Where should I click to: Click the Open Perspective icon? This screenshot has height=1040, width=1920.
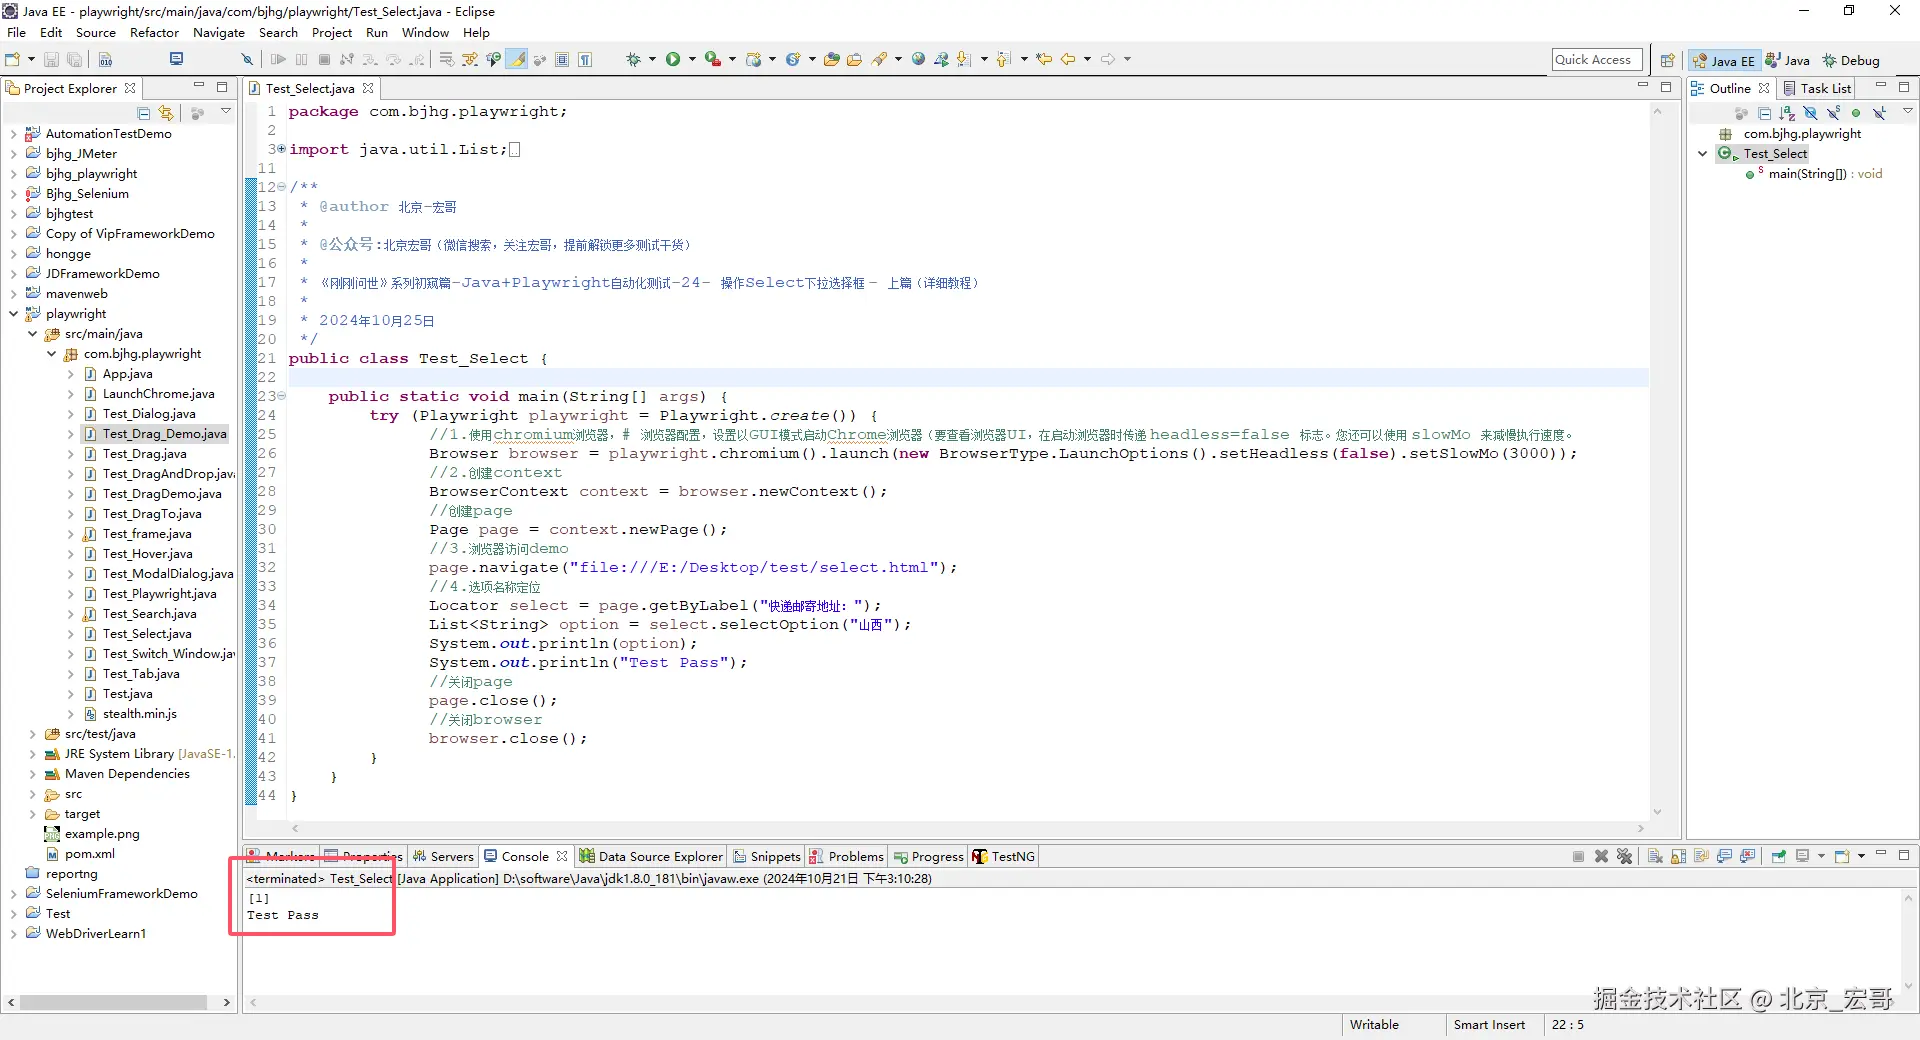coord(1667,60)
